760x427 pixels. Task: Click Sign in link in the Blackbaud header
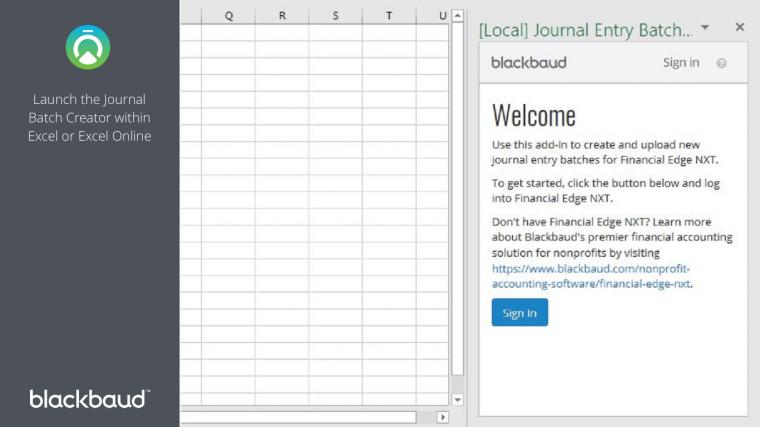[x=681, y=63]
